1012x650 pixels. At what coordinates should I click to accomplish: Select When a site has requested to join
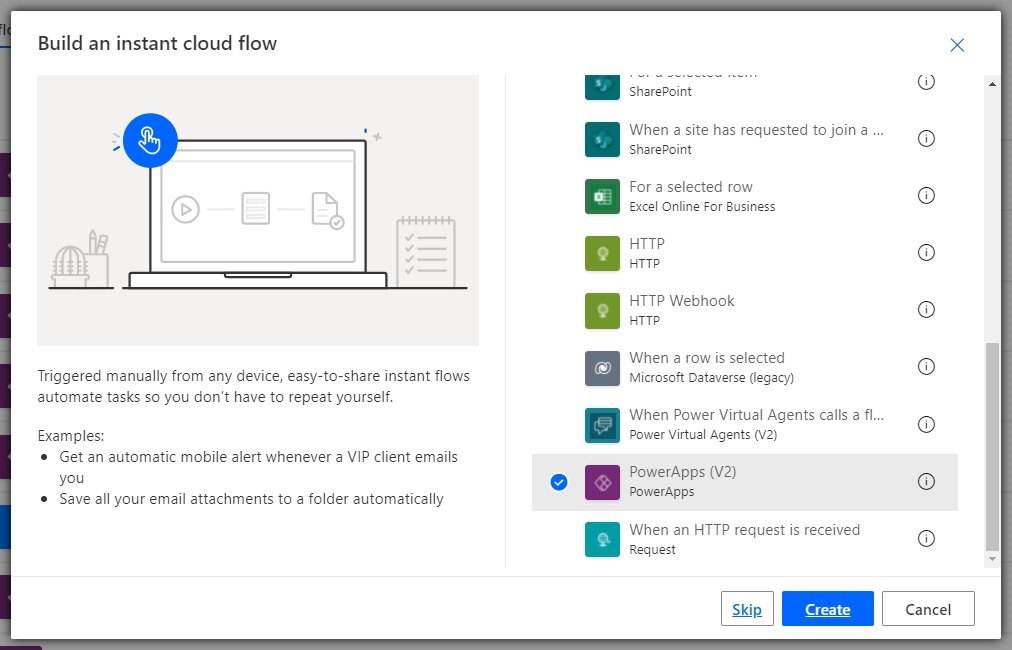745,139
